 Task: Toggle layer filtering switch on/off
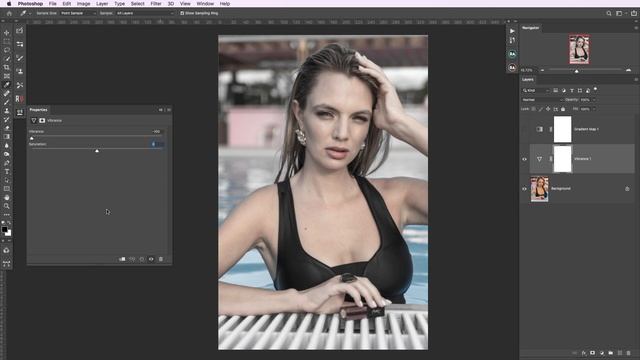coord(596,89)
